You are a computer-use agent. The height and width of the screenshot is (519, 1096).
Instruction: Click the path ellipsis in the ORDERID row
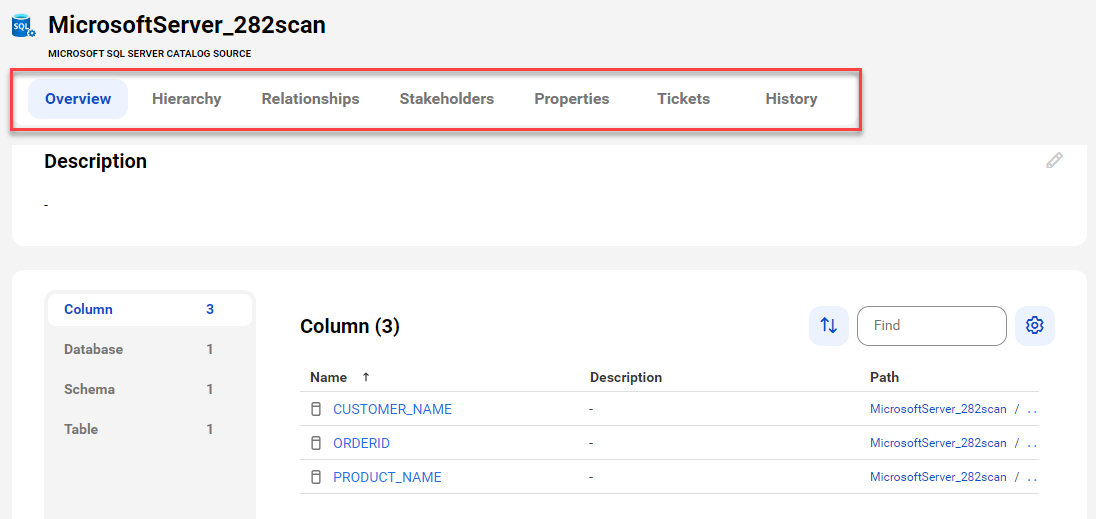click(1031, 443)
